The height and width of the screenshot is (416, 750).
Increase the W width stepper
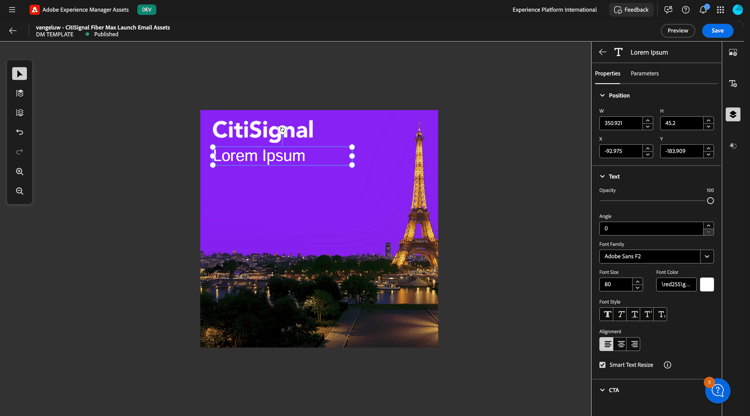648,120
